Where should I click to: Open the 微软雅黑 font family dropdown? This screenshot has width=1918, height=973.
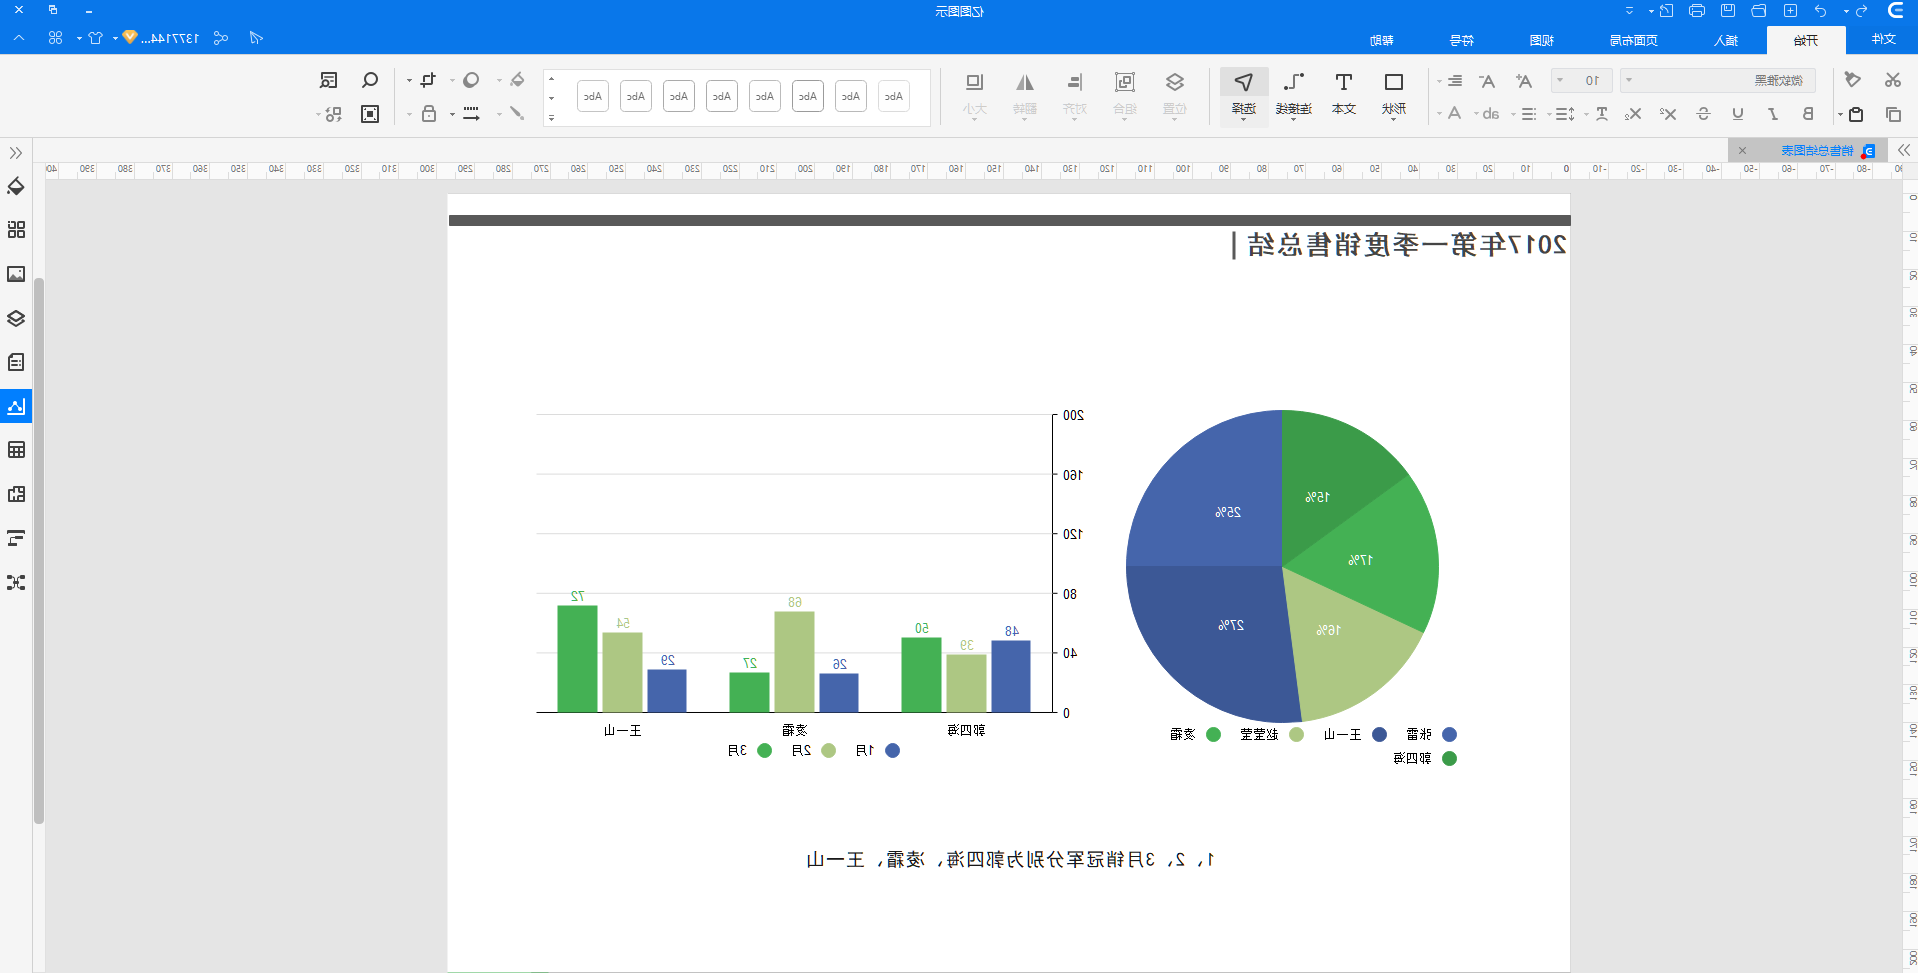[x=1717, y=80]
